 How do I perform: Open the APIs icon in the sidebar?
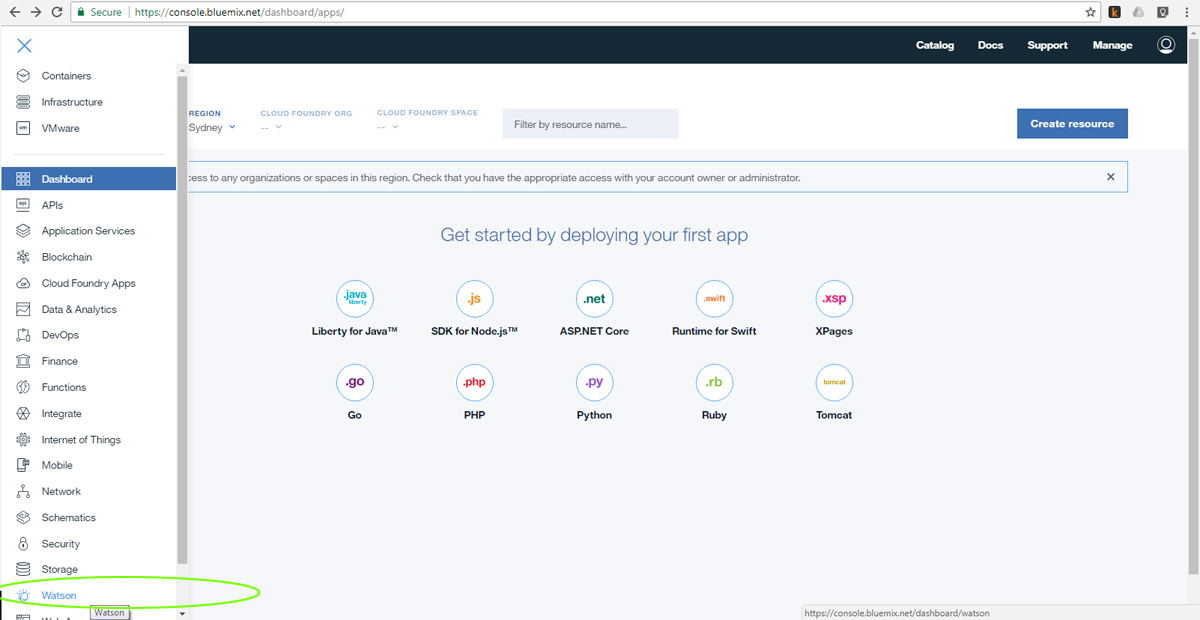click(23, 205)
